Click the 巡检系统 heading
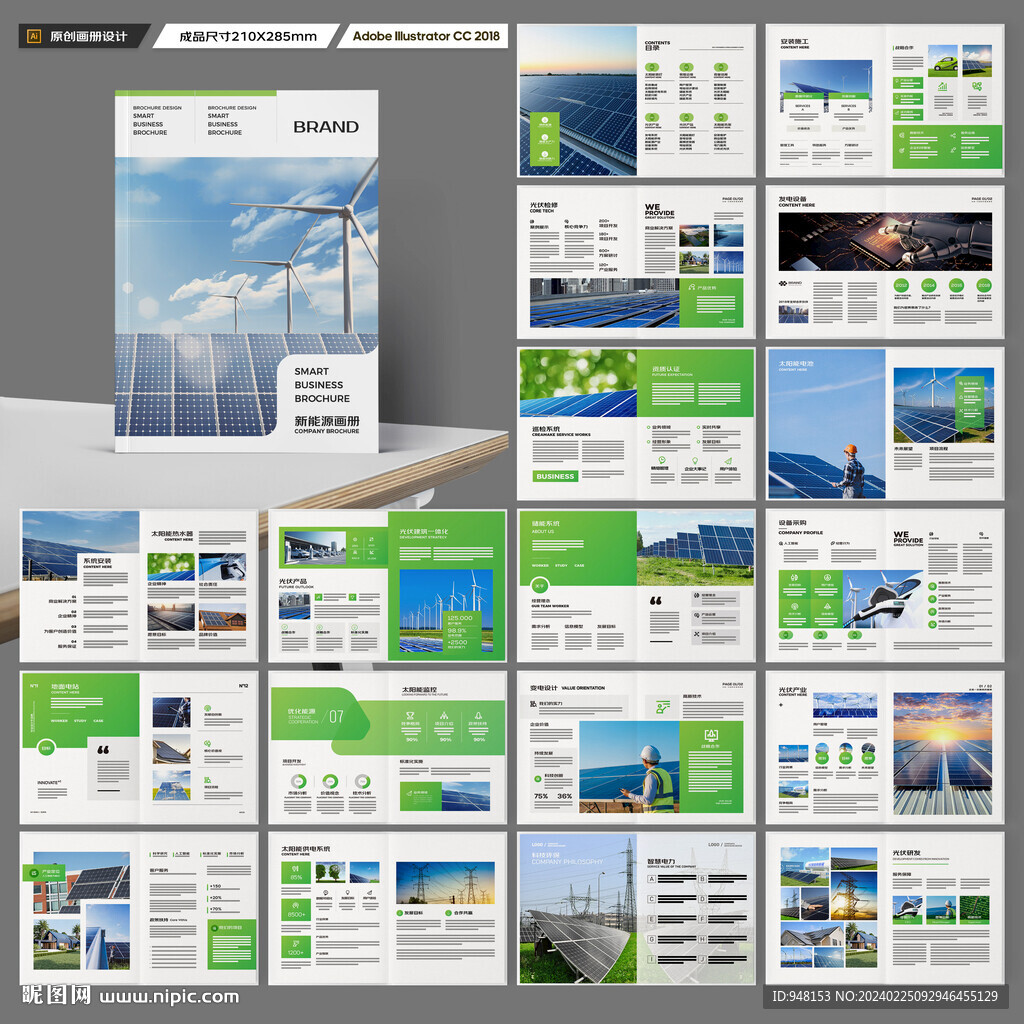 [x=546, y=429]
